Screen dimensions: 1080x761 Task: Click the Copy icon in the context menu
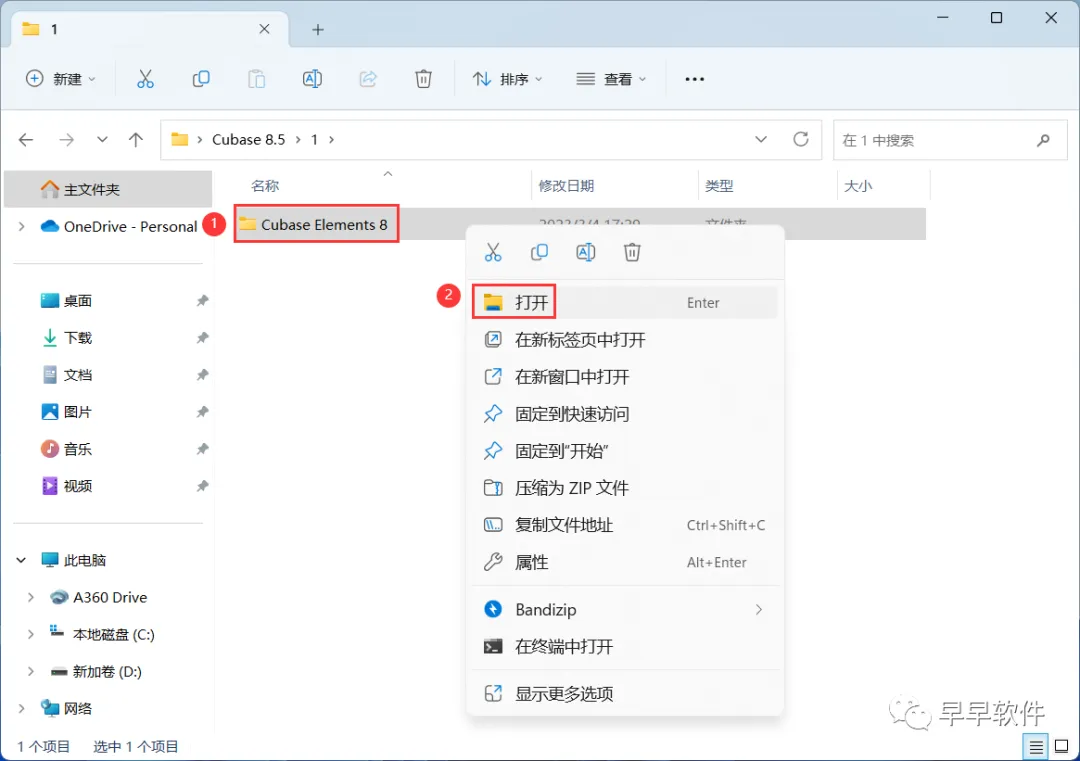click(539, 252)
